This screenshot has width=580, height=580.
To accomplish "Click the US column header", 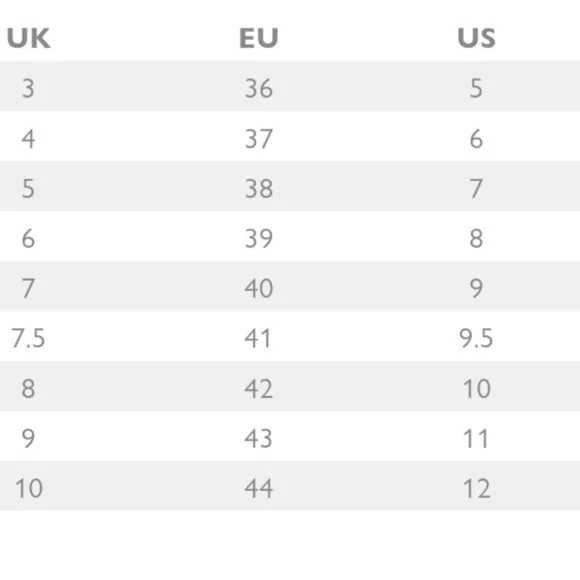I will point(476,38).
